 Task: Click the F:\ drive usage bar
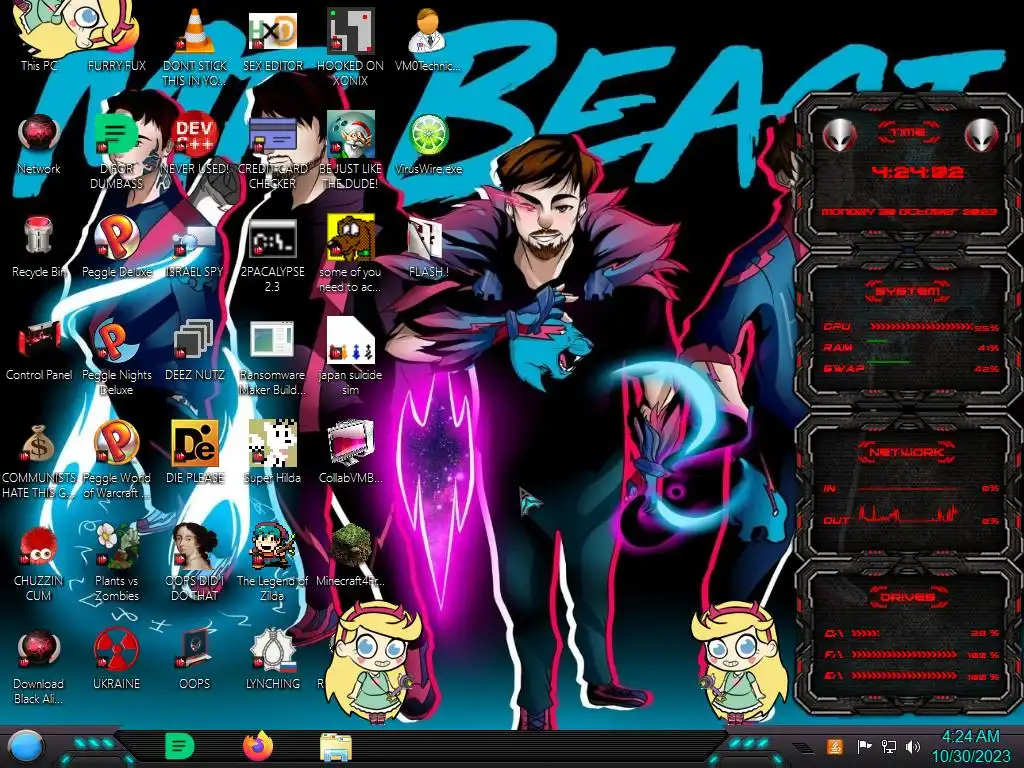click(x=904, y=654)
